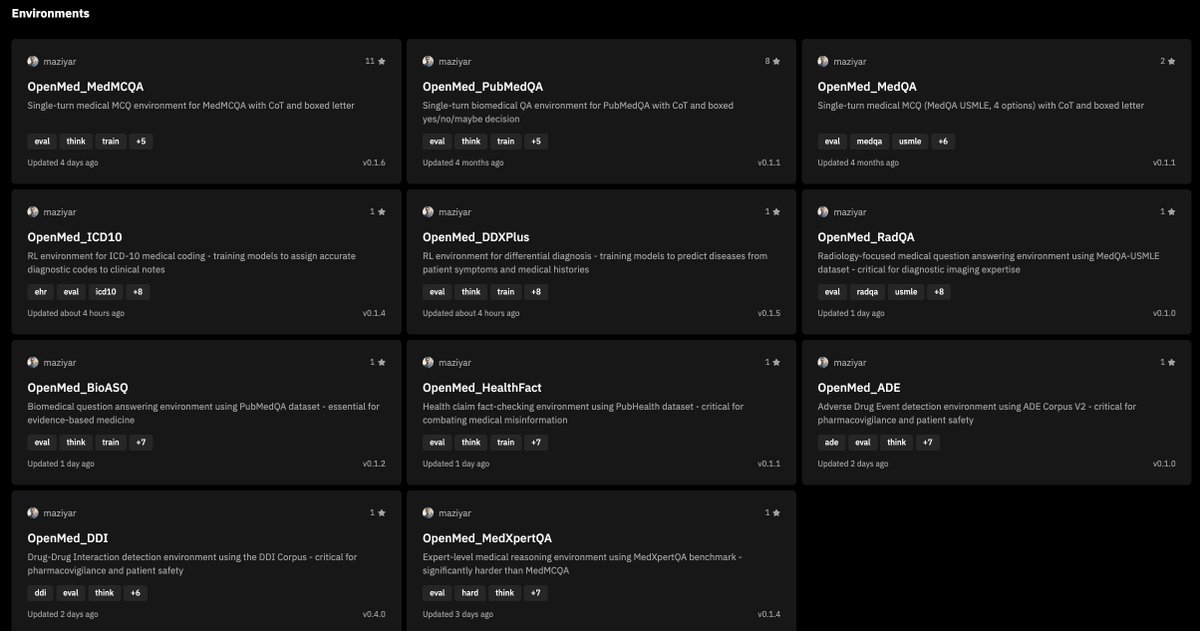Expand the +7 tags on OpenMed_ADE
The image size is (1200, 631).
pos(928,442)
